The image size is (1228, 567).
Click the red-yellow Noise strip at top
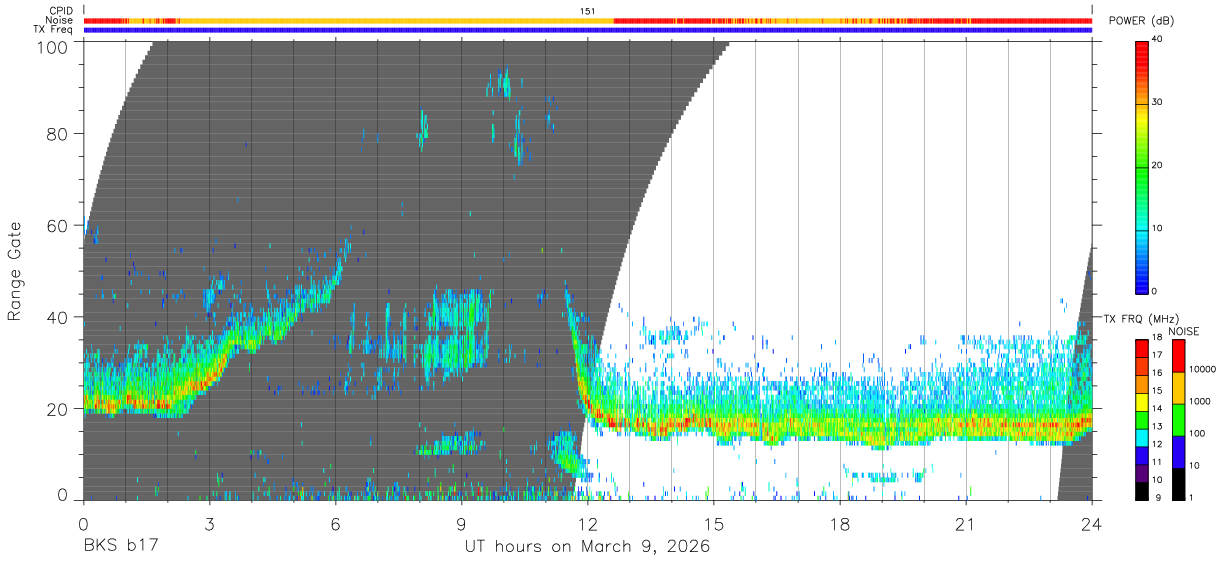pos(587,20)
